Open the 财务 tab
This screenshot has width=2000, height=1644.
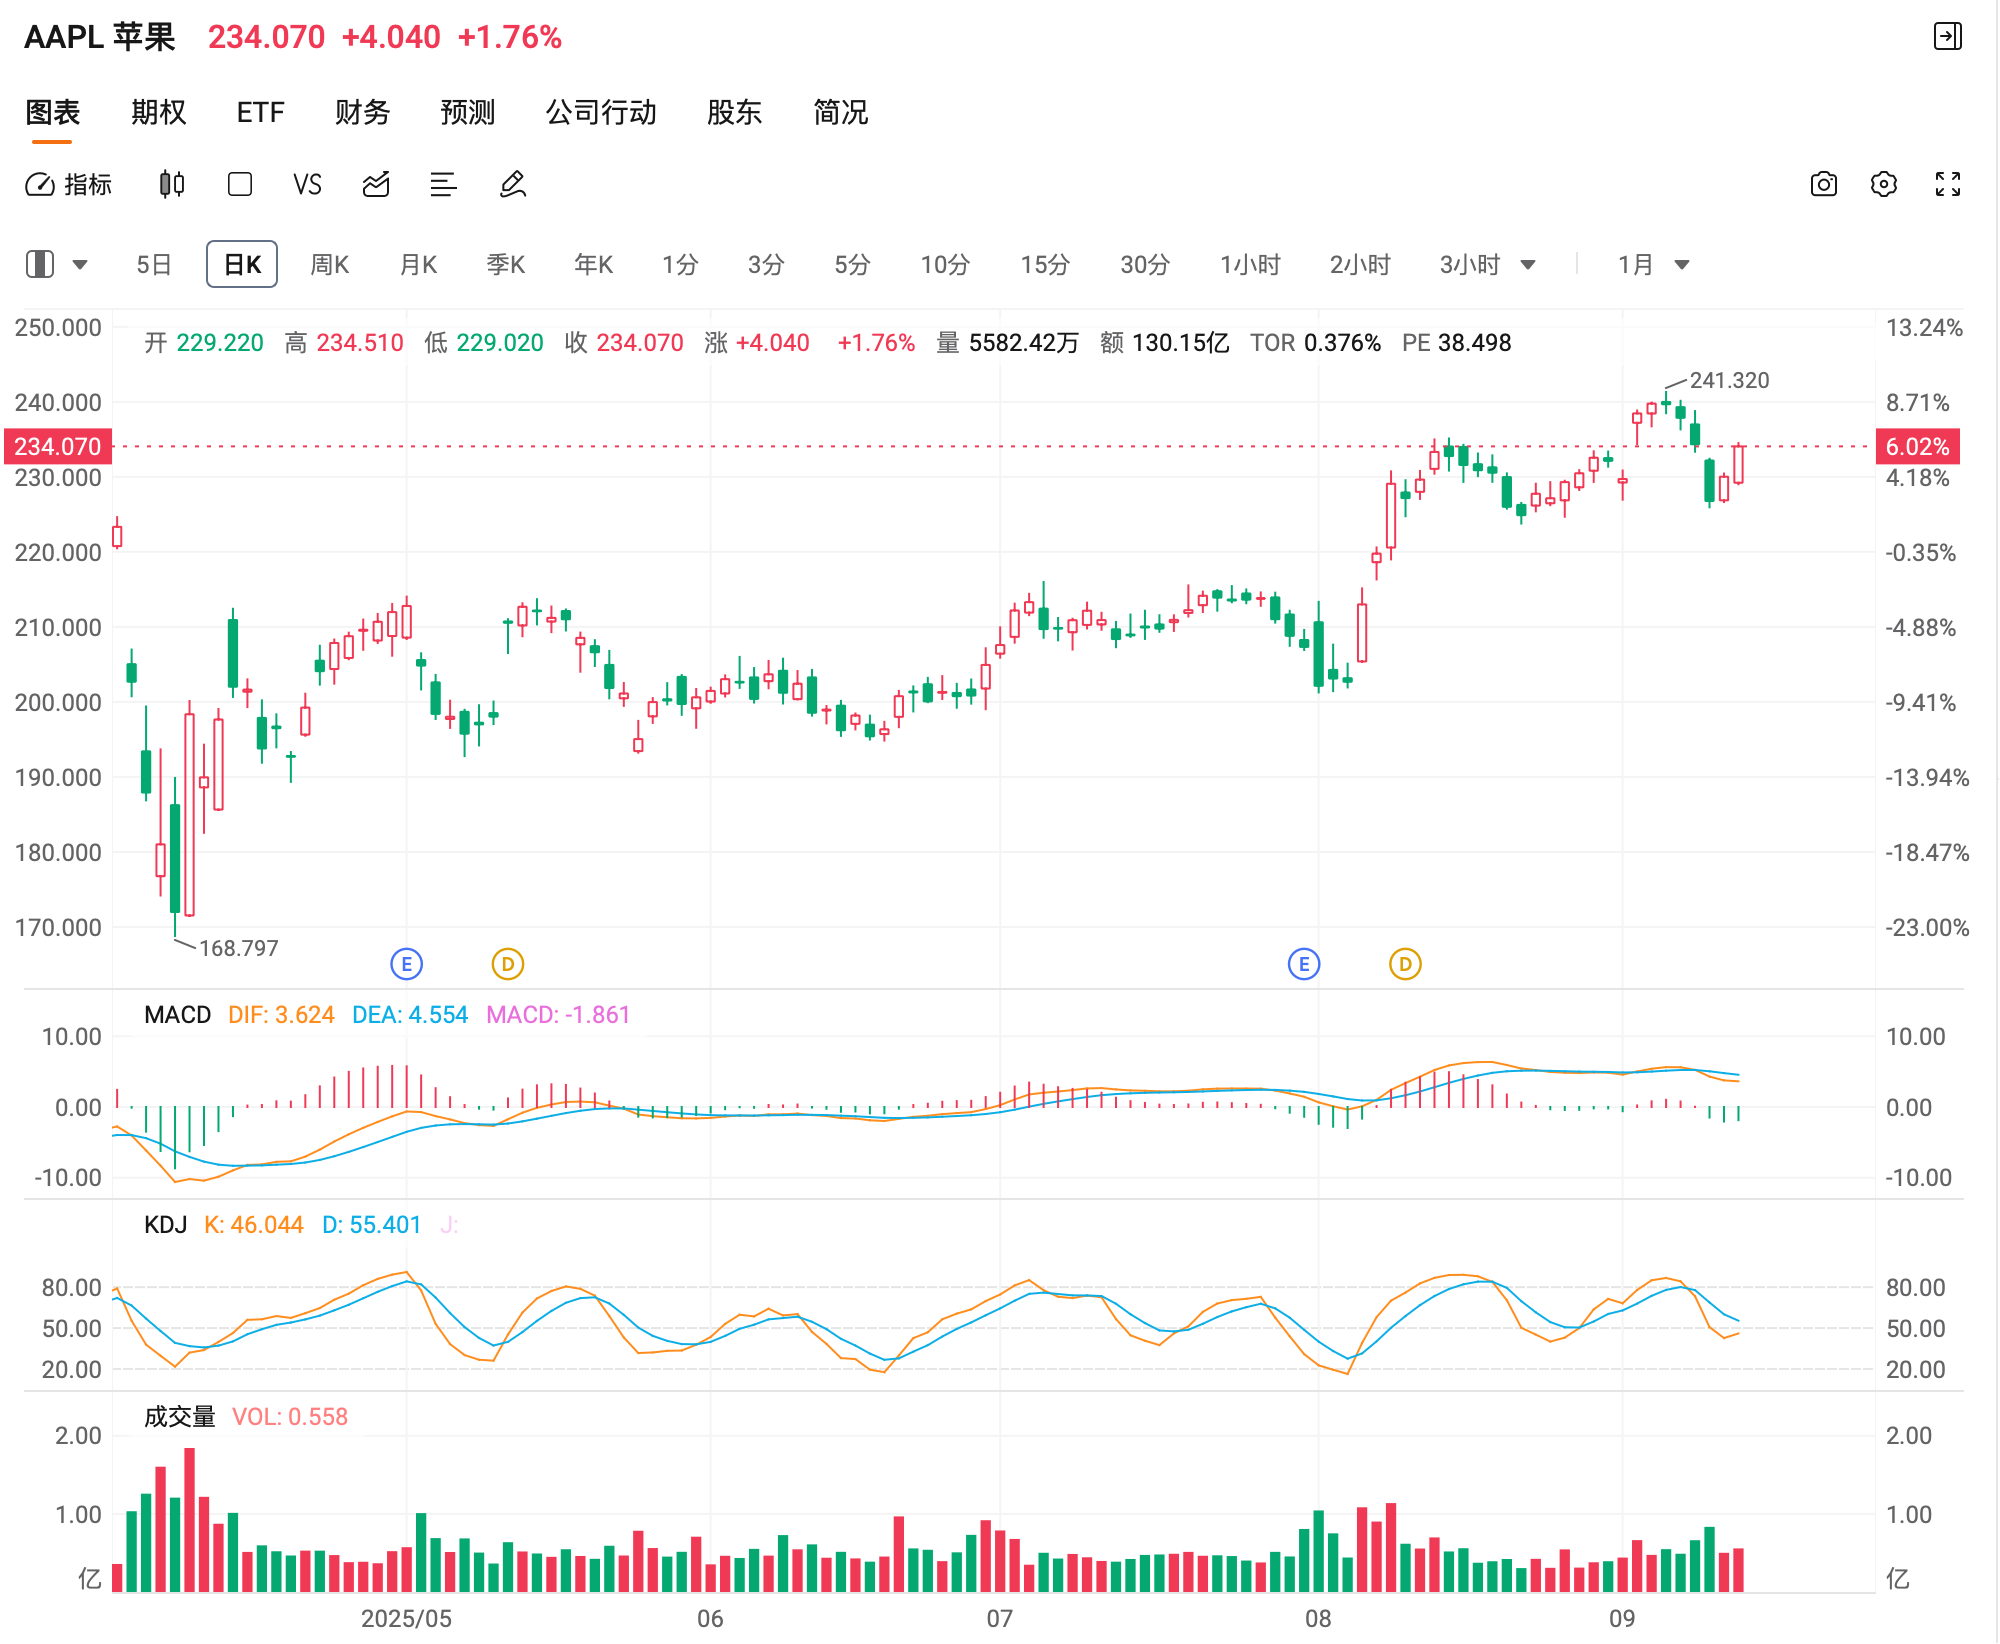(362, 112)
